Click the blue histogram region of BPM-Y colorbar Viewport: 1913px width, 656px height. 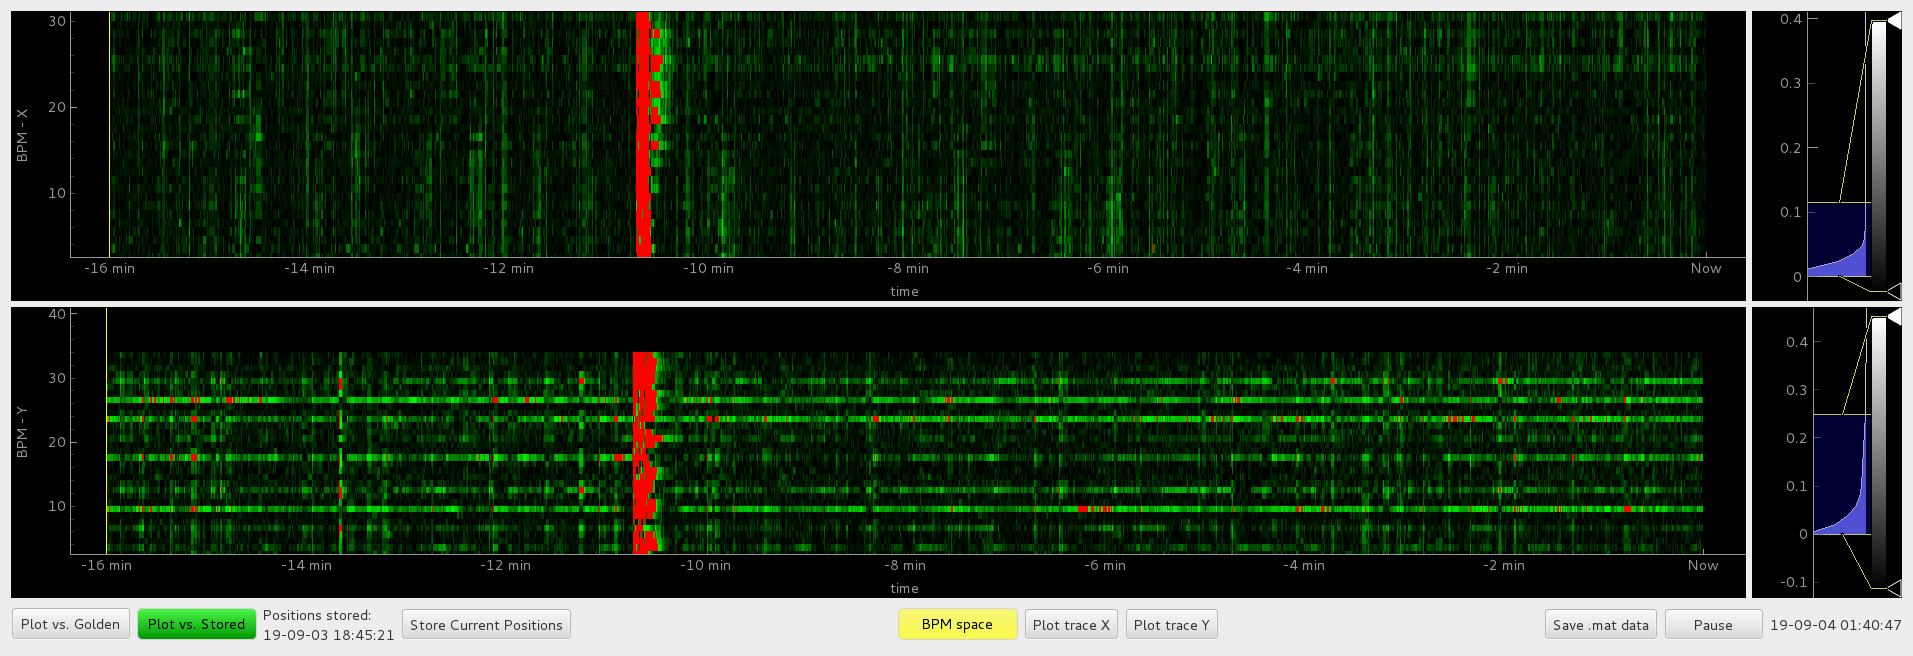[1841, 474]
